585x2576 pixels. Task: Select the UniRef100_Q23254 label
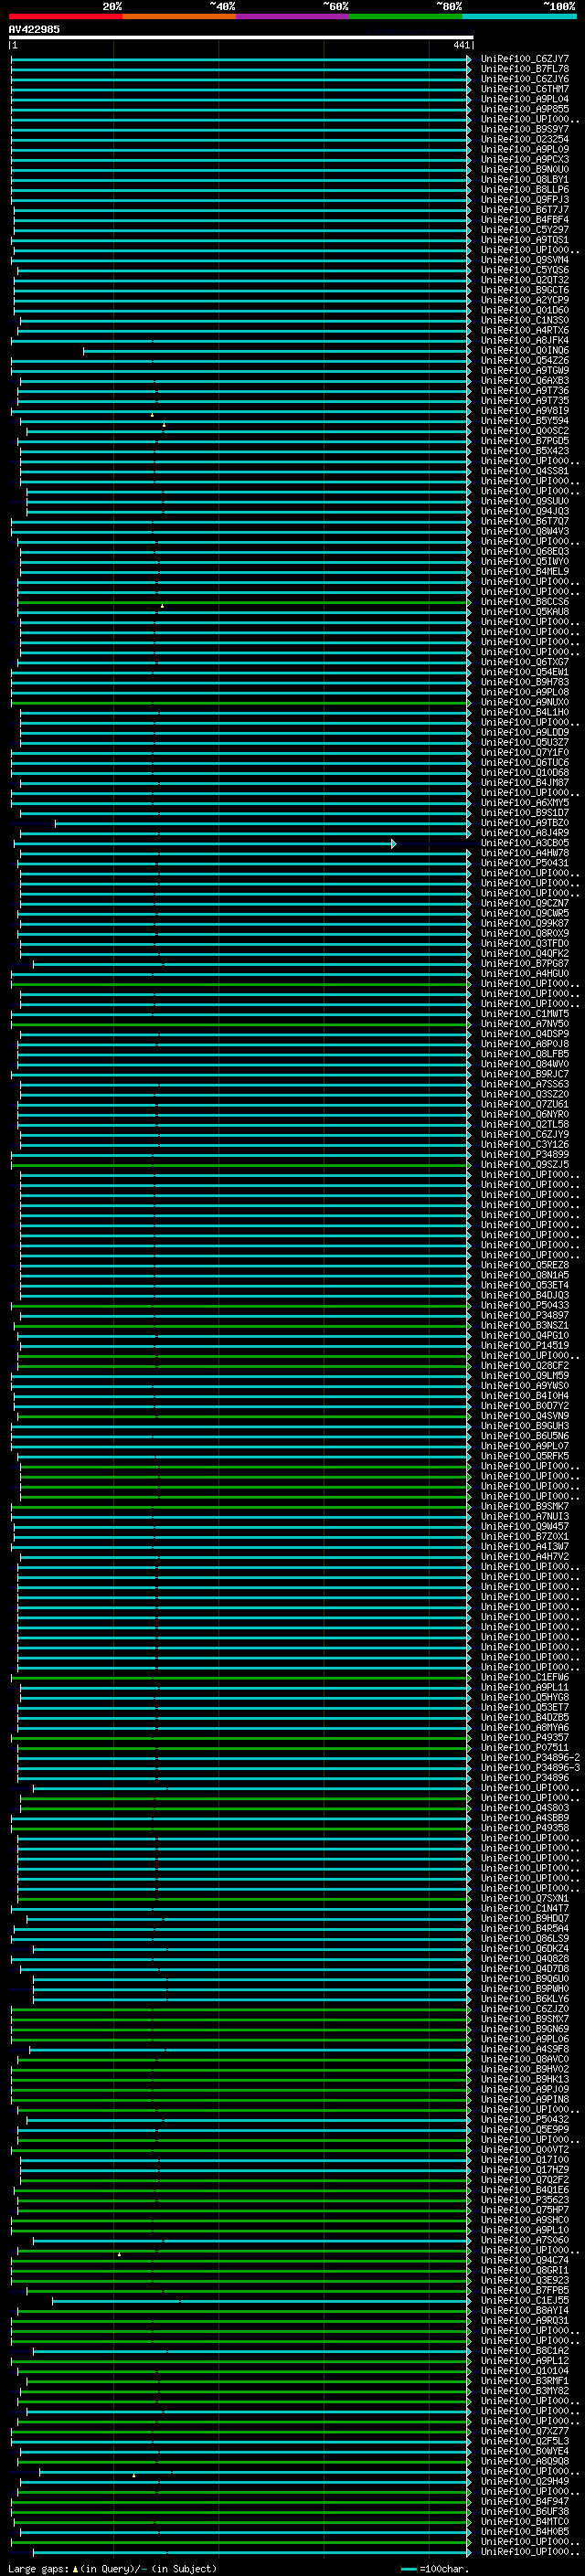coord(524,139)
